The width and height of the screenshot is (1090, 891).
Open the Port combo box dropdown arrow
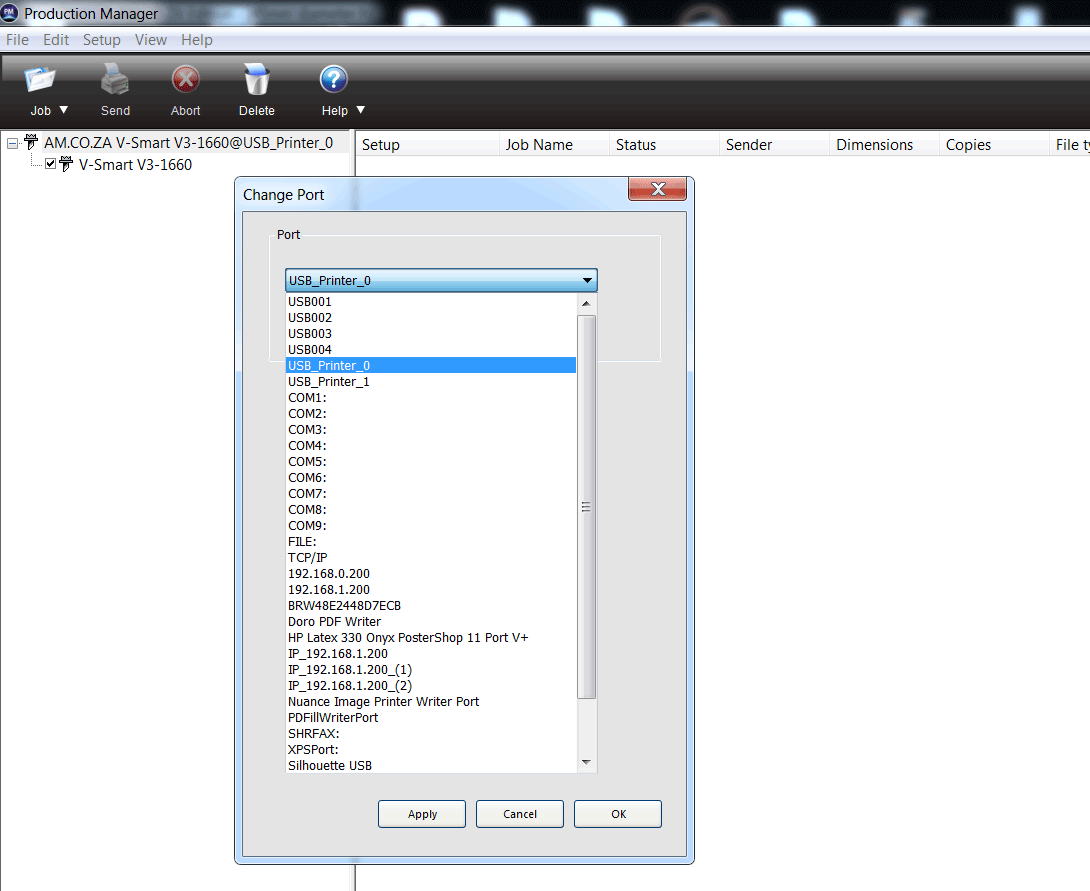pyautogui.click(x=588, y=281)
